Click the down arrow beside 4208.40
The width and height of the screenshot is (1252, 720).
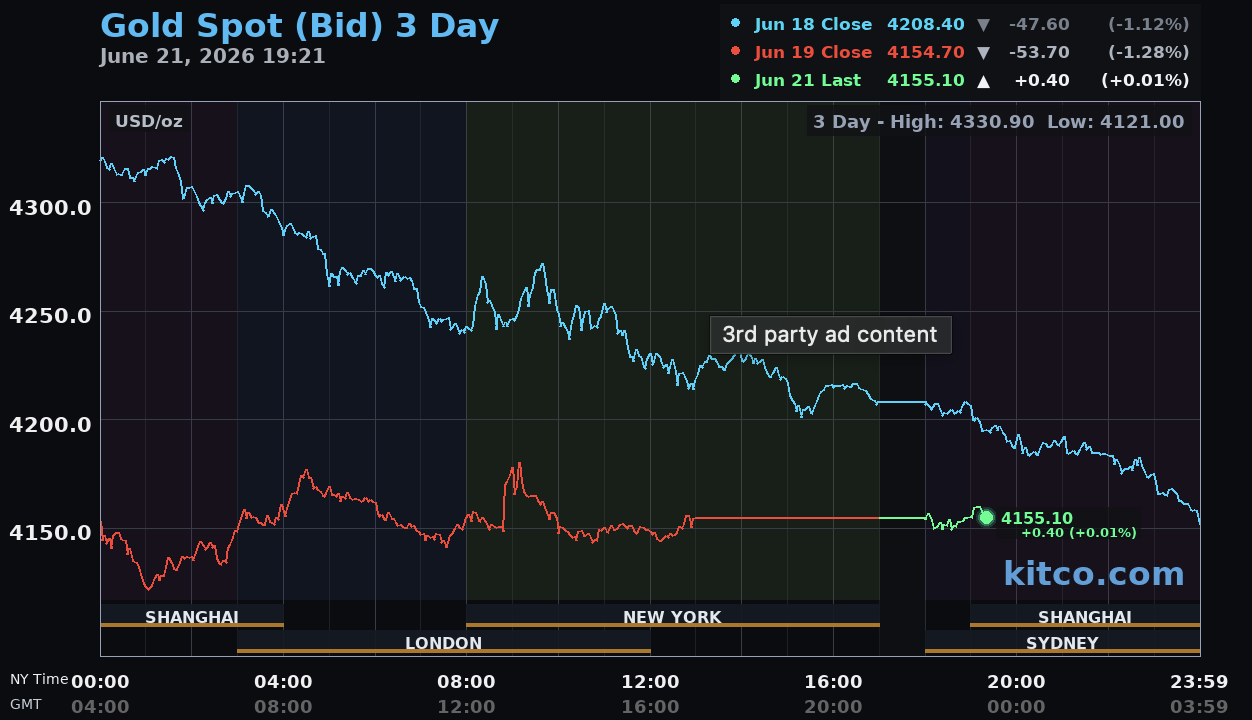click(983, 24)
